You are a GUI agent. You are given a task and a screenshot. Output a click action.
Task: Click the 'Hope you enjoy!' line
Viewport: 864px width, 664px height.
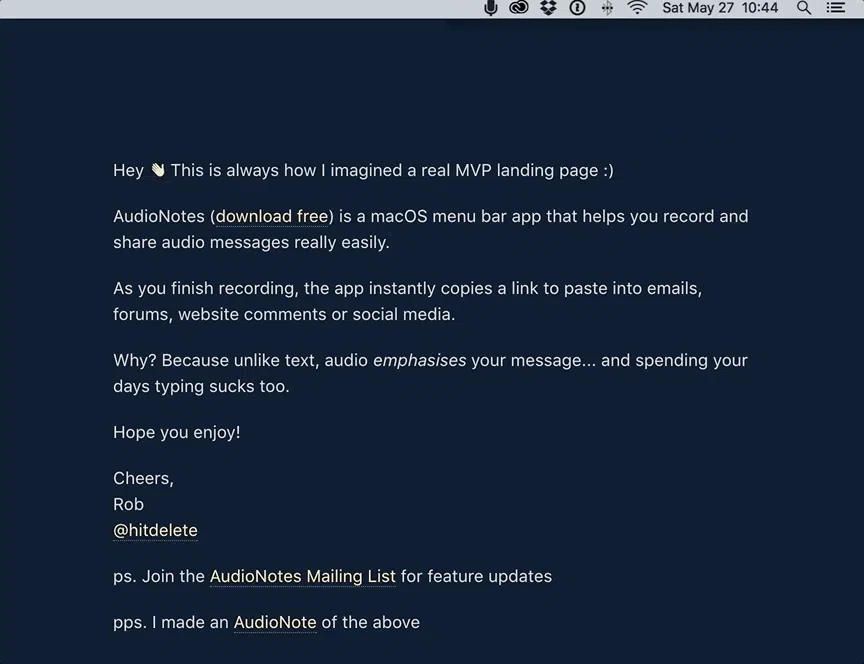[177, 433]
